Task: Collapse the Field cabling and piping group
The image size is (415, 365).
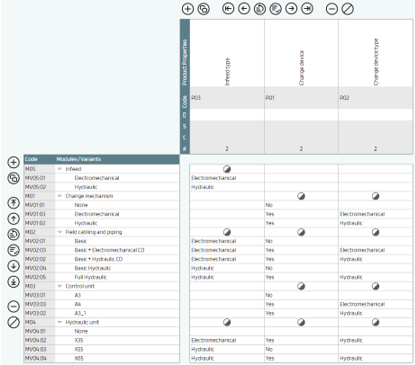Action: (x=60, y=232)
